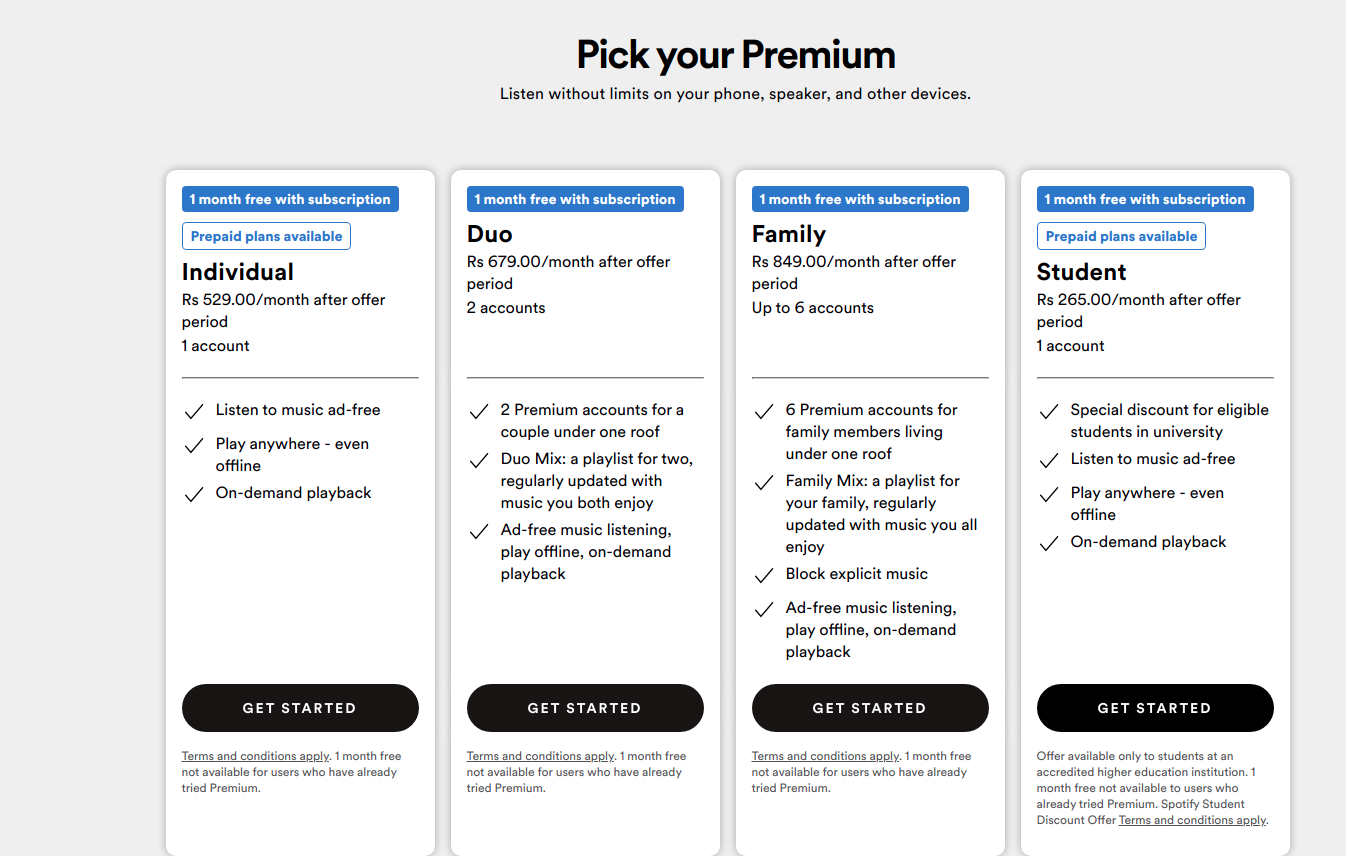Image resolution: width=1346 pixels, height=856 pixels.
Task: Click checkmark beside 2 Premium accounts for a couple
Action: coord(479,411)
